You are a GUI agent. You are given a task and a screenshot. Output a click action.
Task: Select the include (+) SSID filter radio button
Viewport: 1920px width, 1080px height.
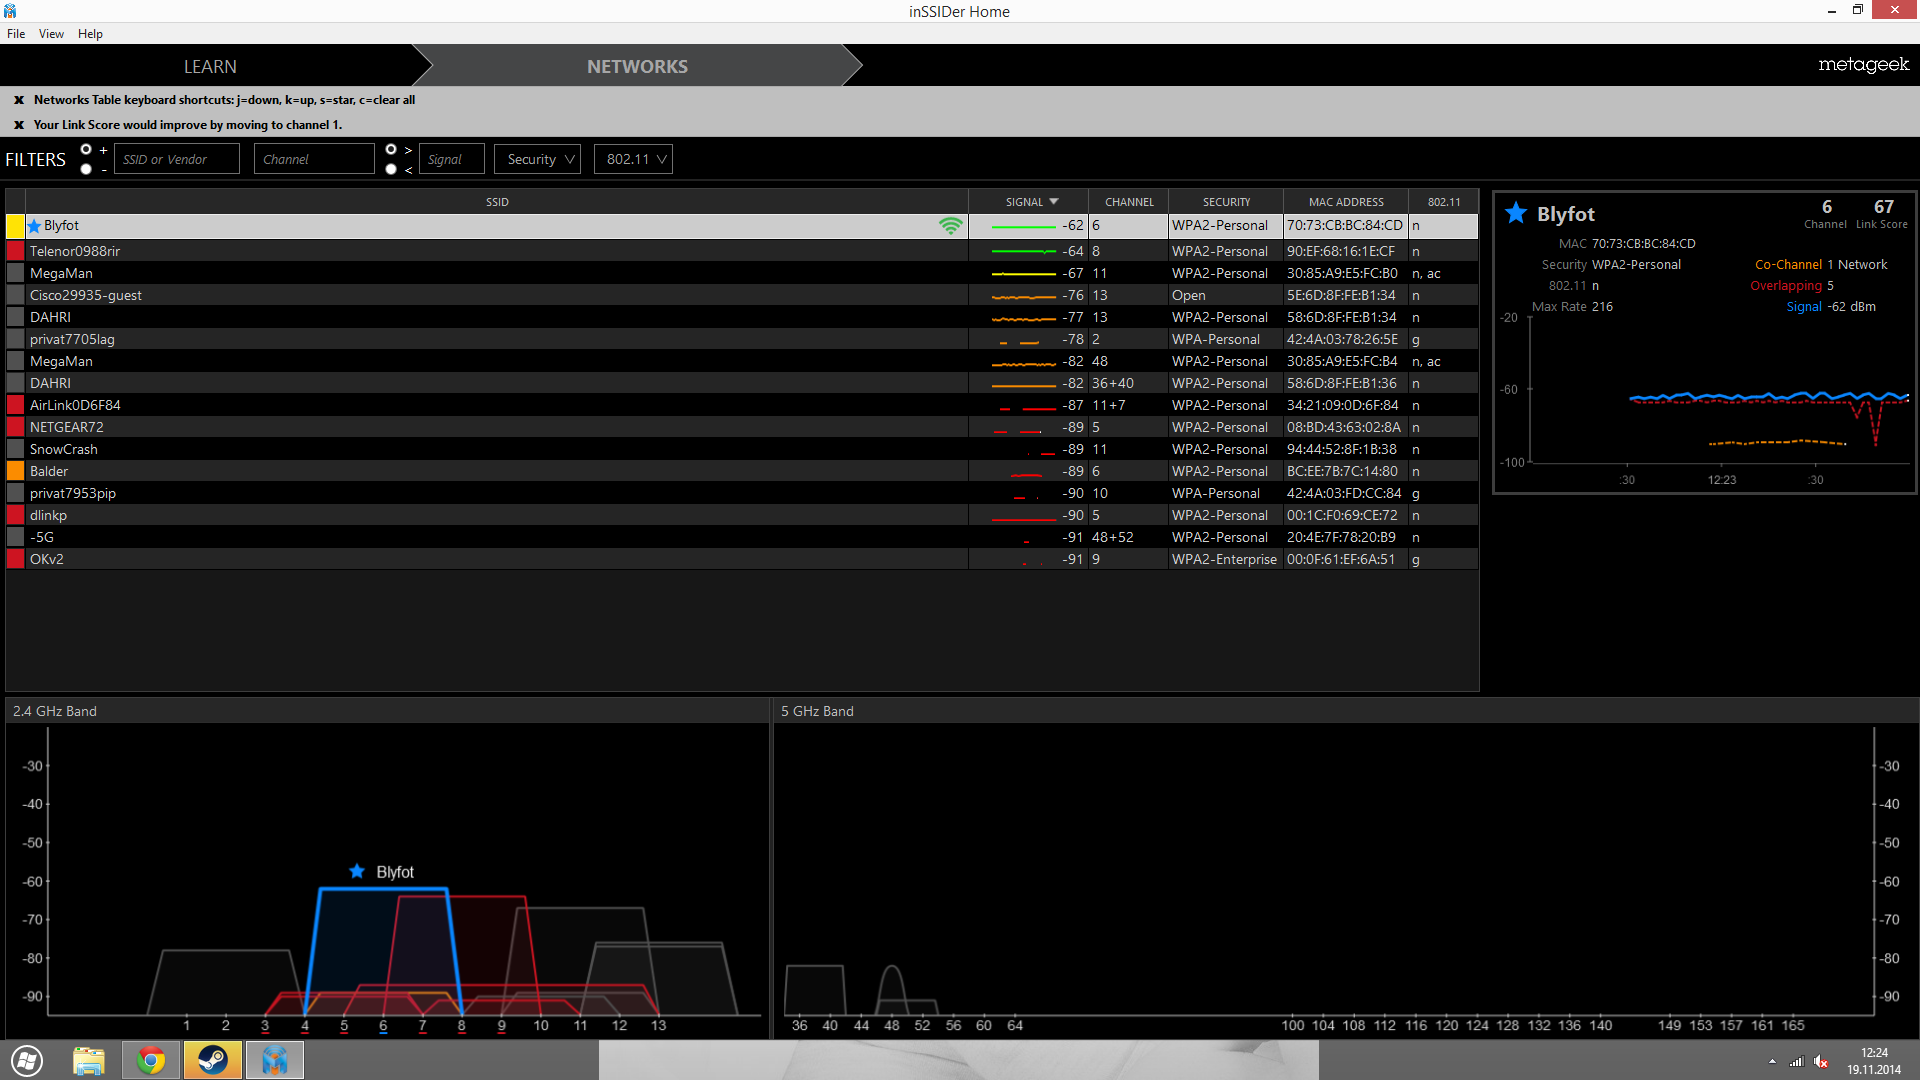coord(86,149)
